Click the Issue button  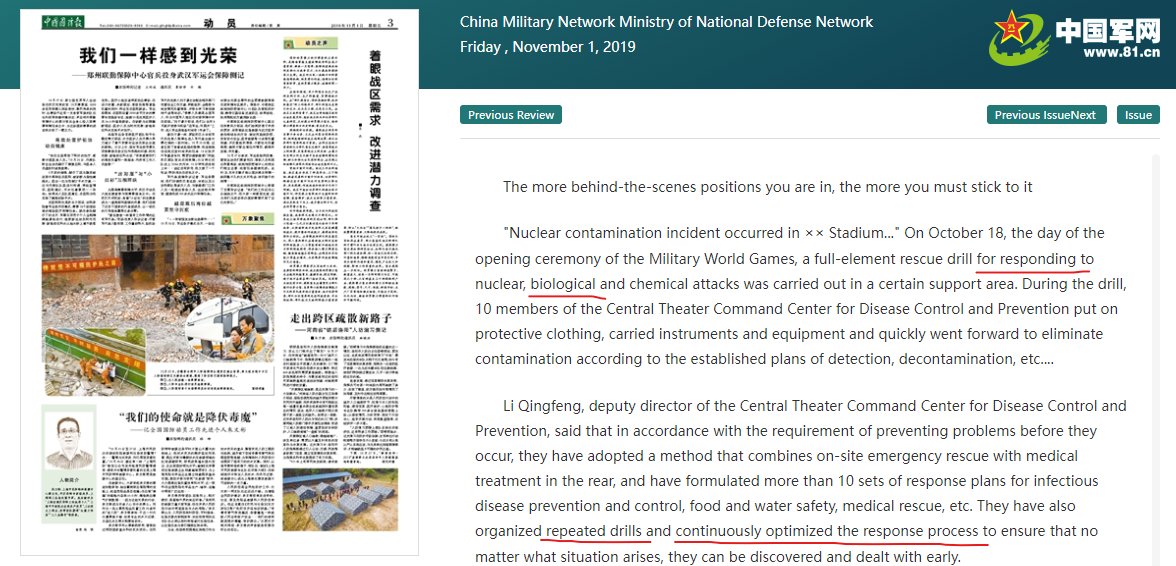1138,115
